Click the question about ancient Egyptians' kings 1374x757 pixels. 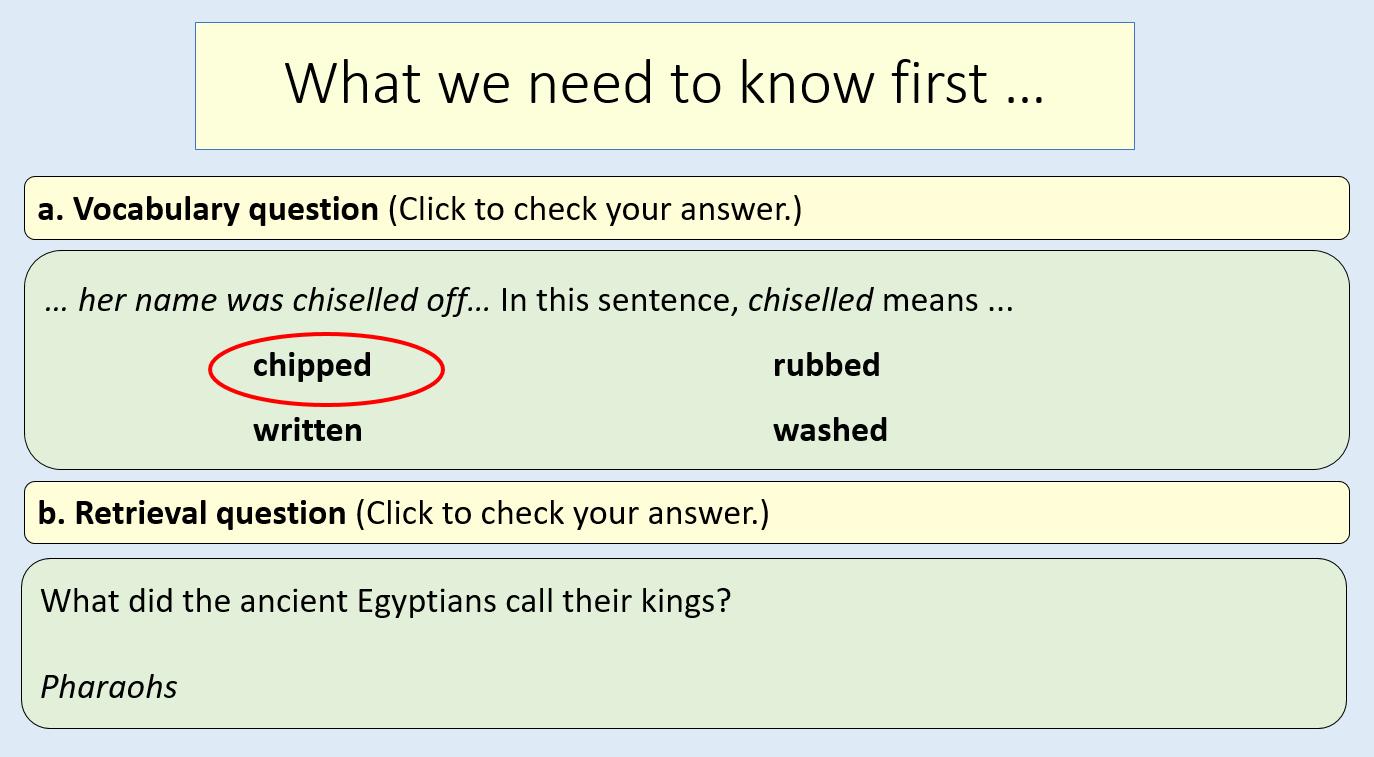386,601
